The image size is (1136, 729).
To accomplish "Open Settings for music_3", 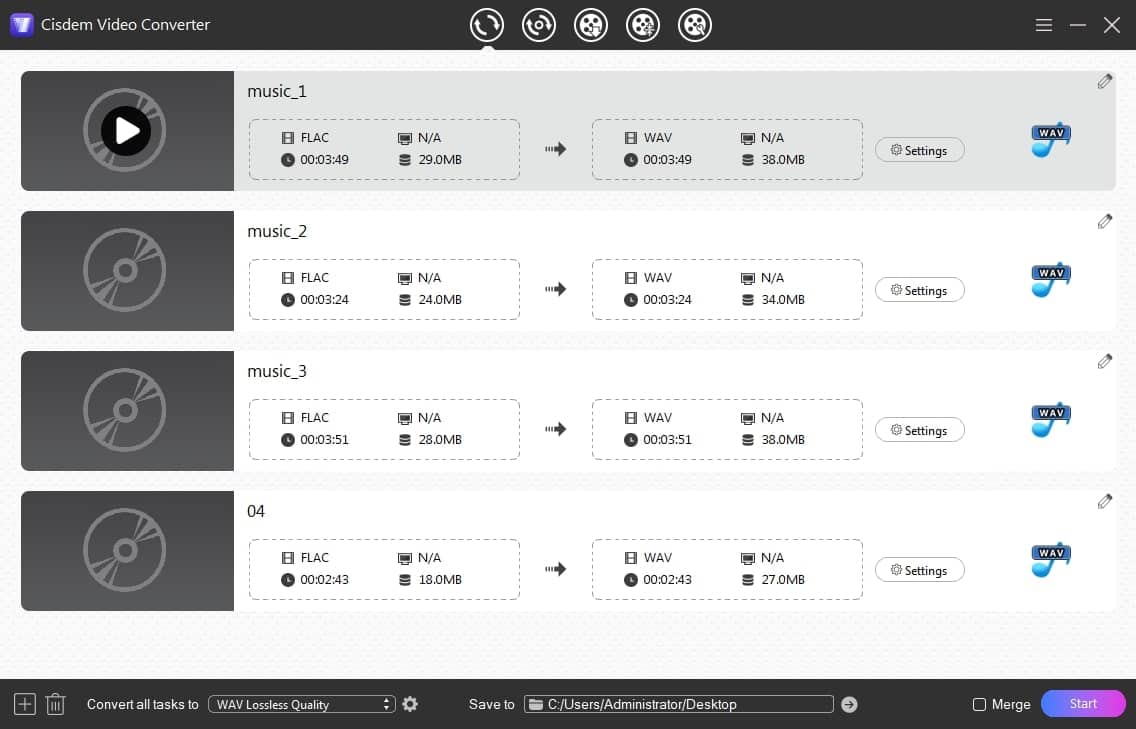I will tap(919, 430).
